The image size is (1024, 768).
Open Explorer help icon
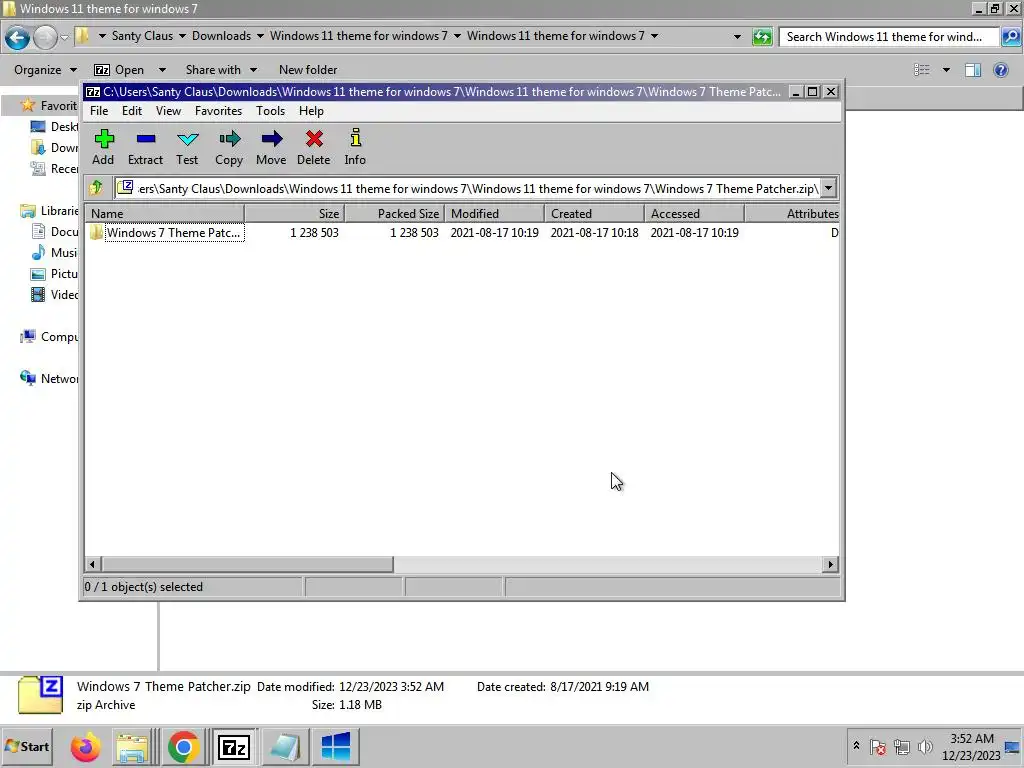coord(1000,70)
